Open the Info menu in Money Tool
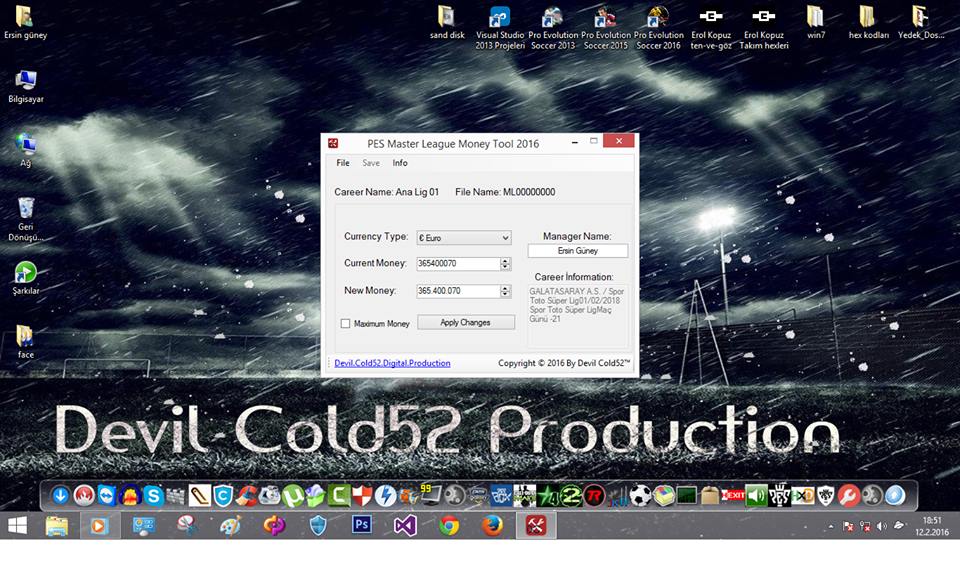This screenshot has width=960, height=562. coord(400,163)
